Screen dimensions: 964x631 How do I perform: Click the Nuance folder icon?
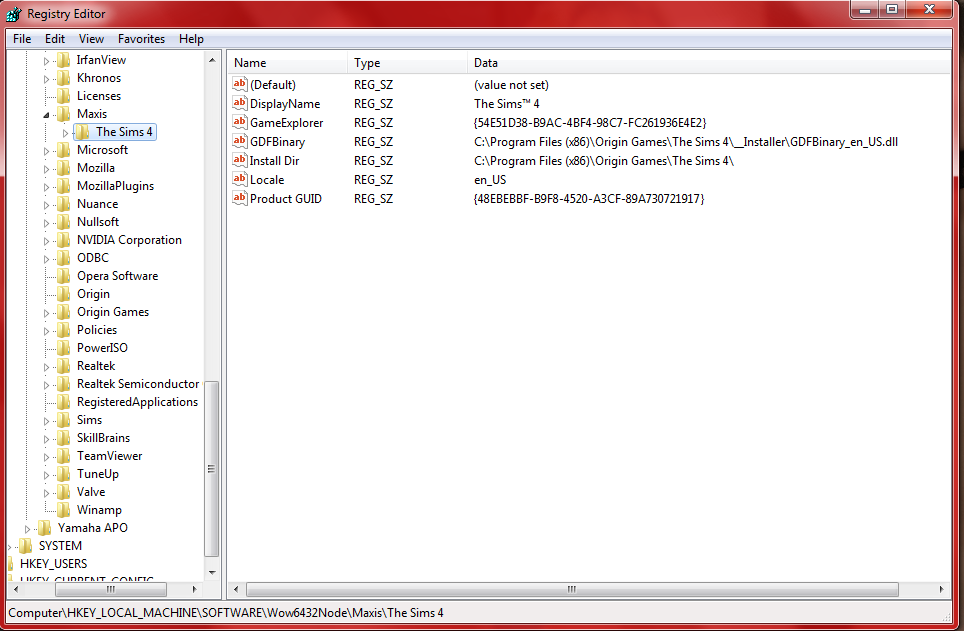[x=63, y=204]
